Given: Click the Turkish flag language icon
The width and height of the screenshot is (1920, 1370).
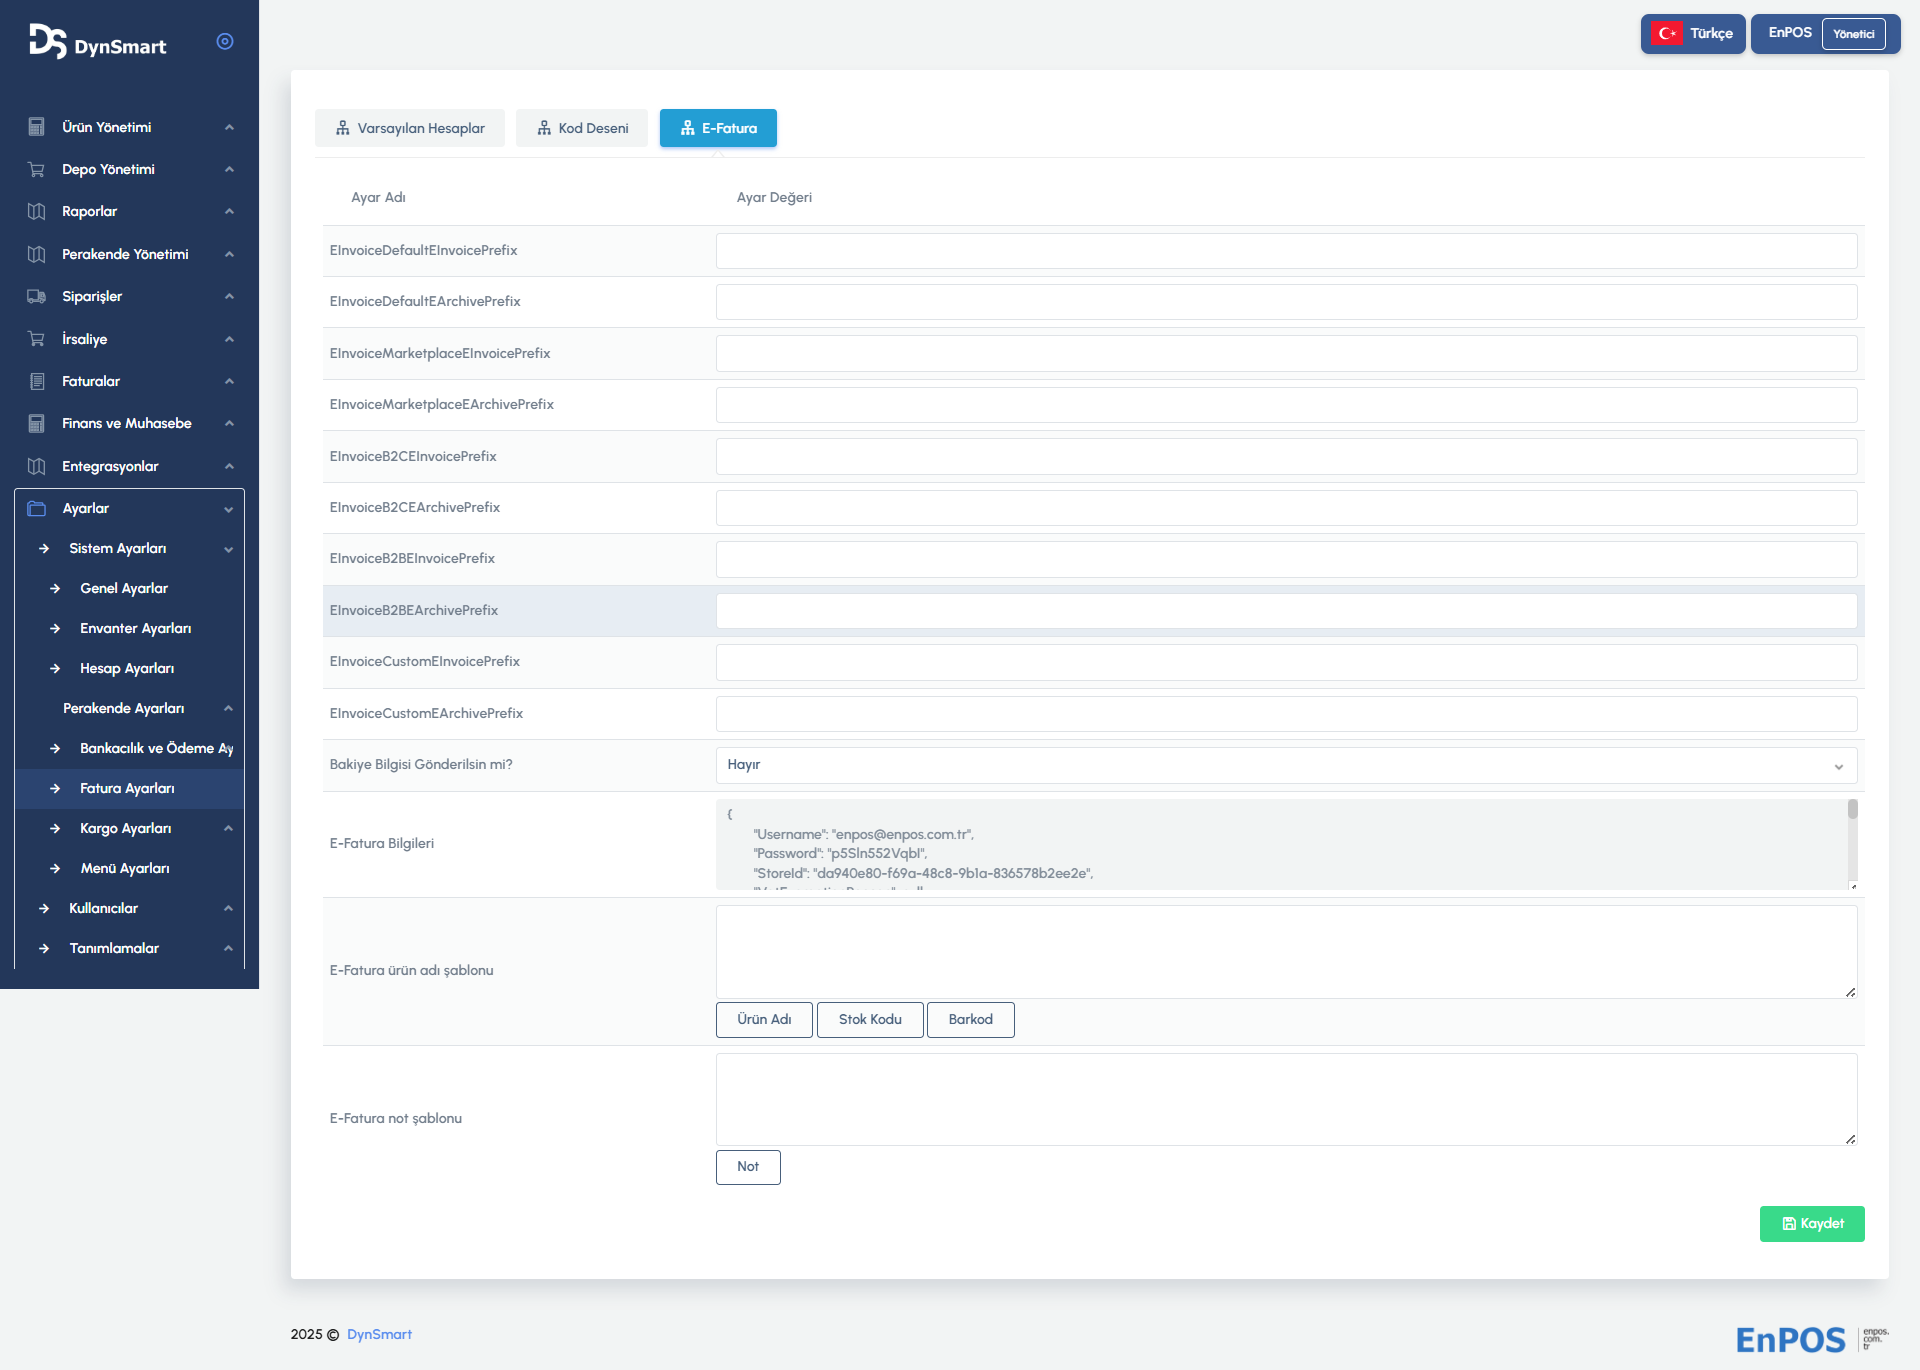Looking at the screenshot, I should [1667, 33].
